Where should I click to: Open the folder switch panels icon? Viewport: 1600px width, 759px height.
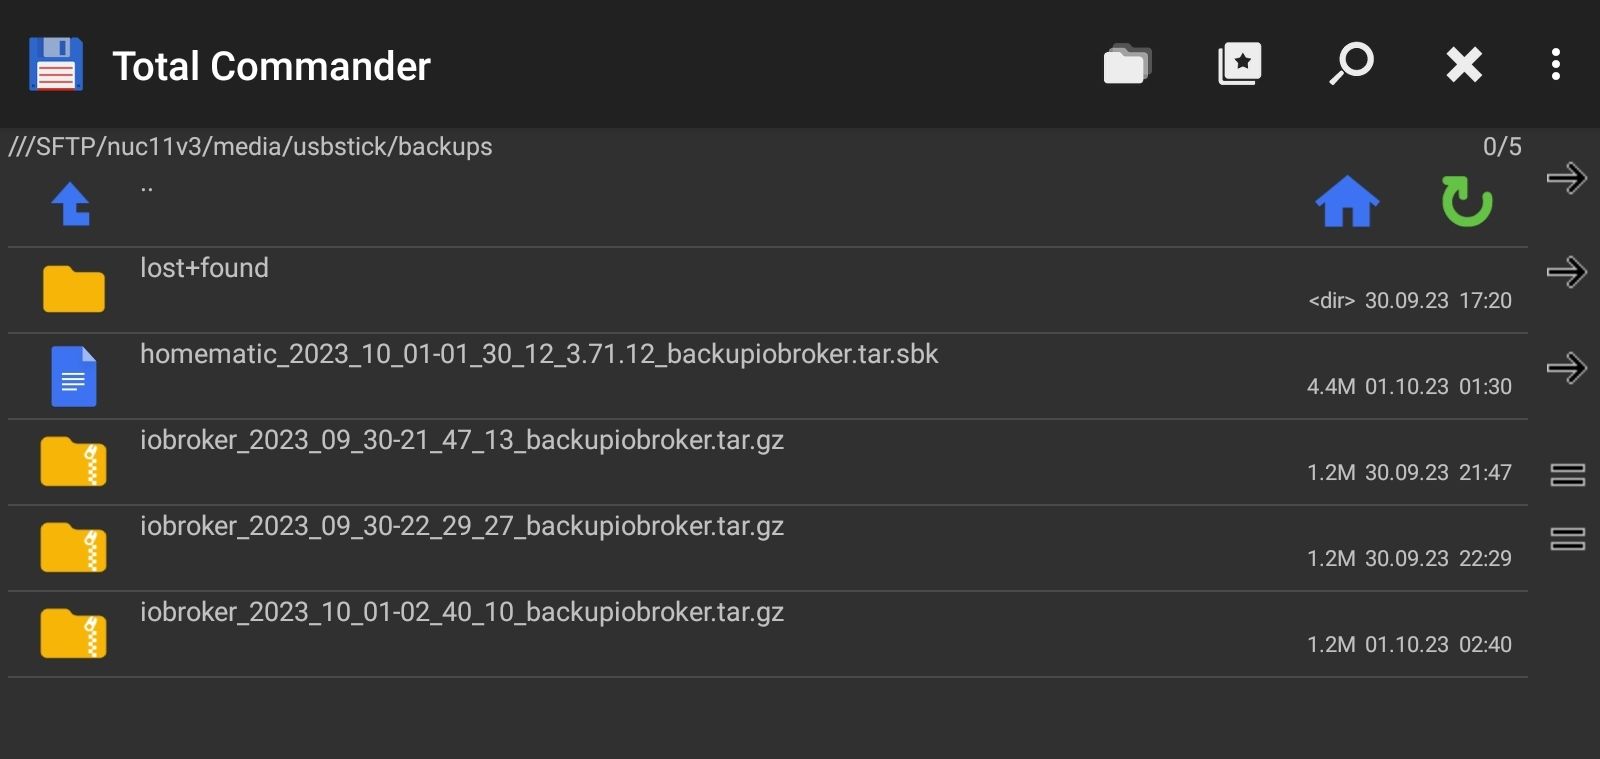[x=1127, y=65]
